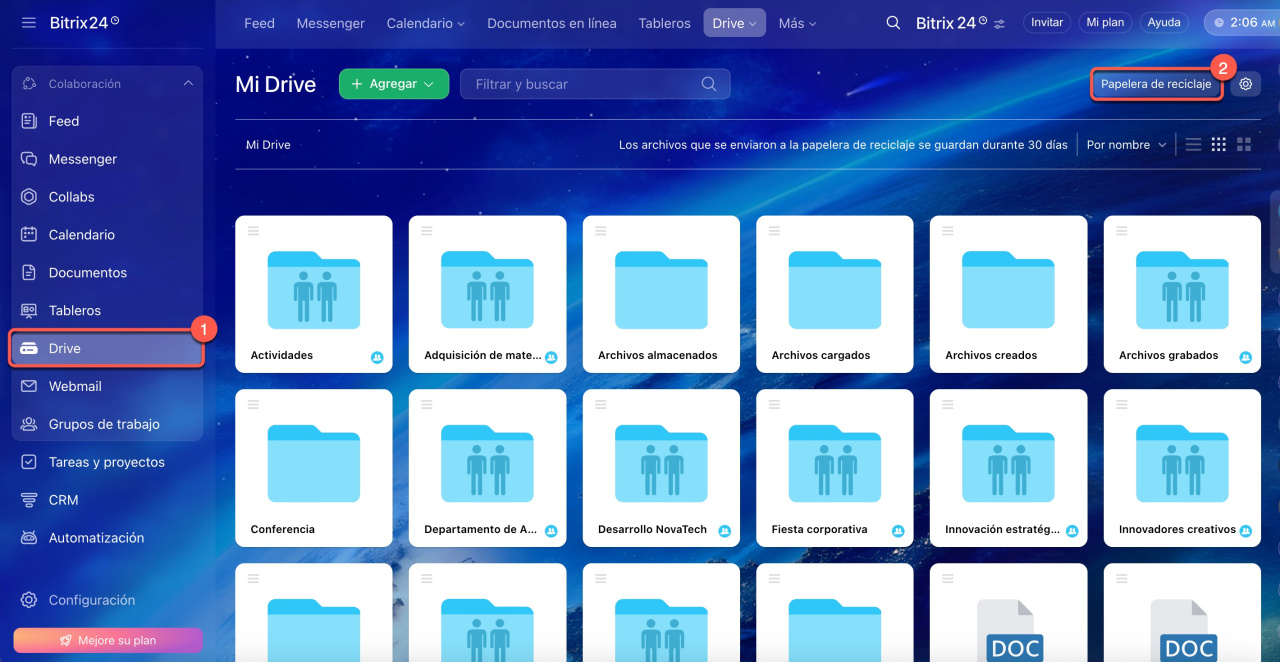Switch to large tile view icon
This screenshot has height=662, width=1280.
coord(1244,145)
